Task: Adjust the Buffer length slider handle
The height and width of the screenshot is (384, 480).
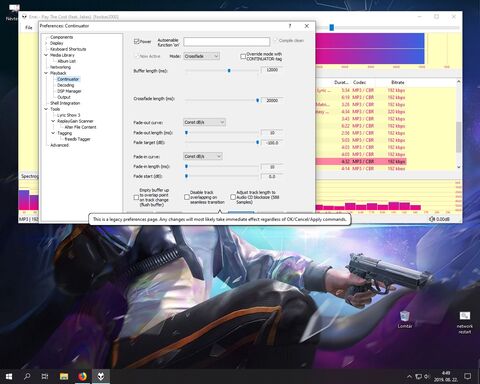Action: click(229, 71)
